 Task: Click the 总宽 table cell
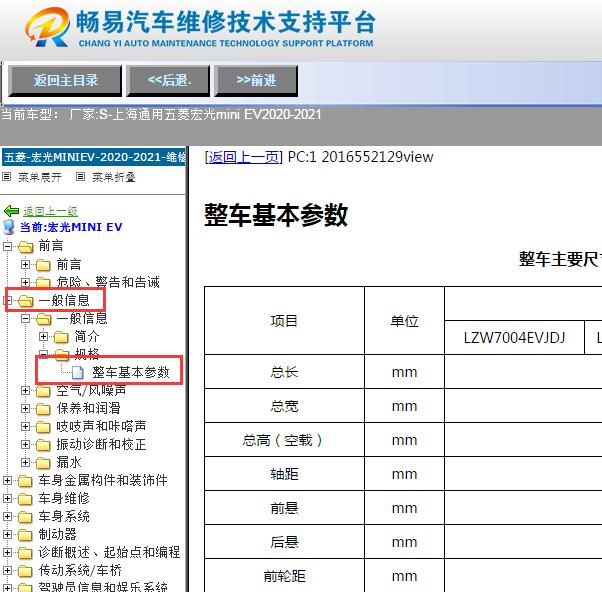(284, 406)
